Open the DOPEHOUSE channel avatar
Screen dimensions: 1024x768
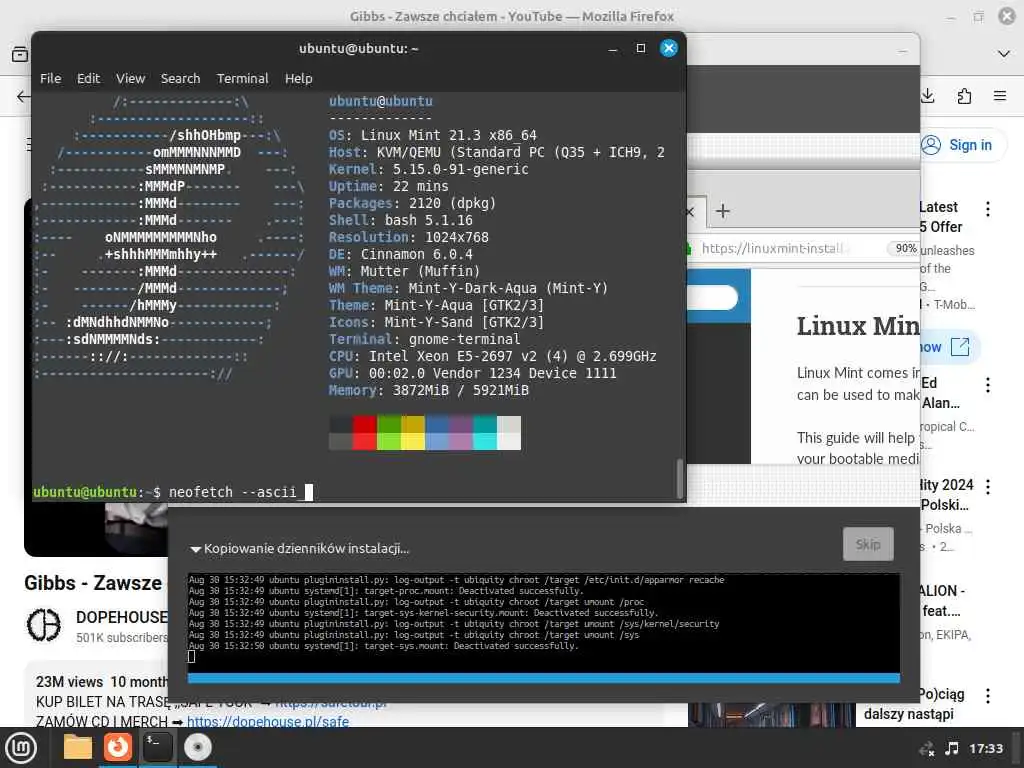[x=44, y=624]
